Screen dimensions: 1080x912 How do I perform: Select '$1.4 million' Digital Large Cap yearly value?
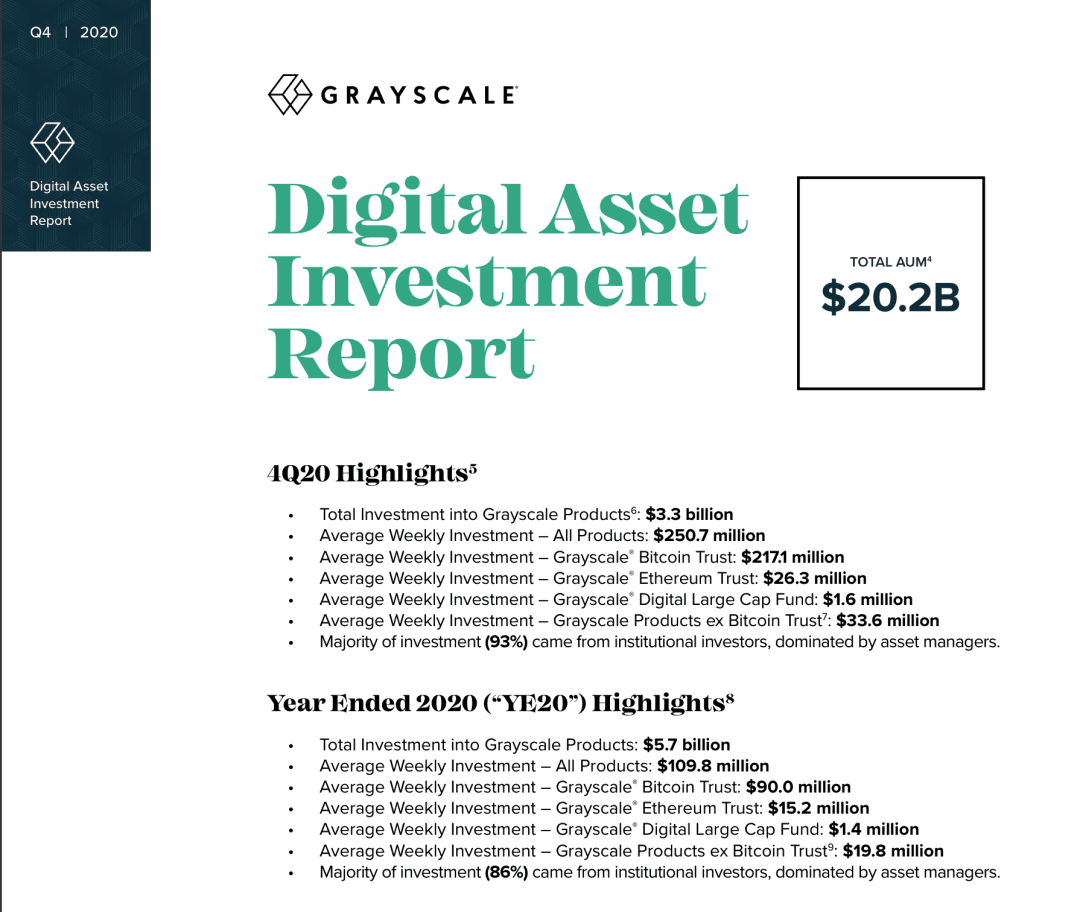click(x=874, y=830)
